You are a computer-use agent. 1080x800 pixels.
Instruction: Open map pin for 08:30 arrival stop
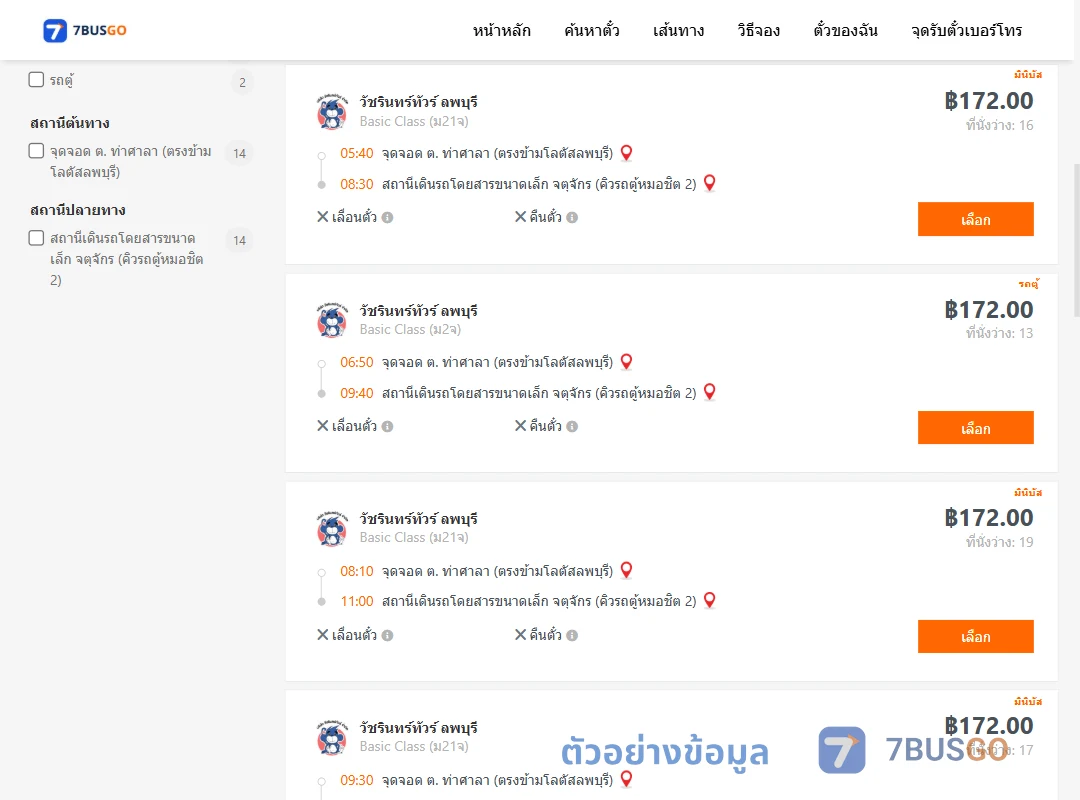[x=709, y=183]
